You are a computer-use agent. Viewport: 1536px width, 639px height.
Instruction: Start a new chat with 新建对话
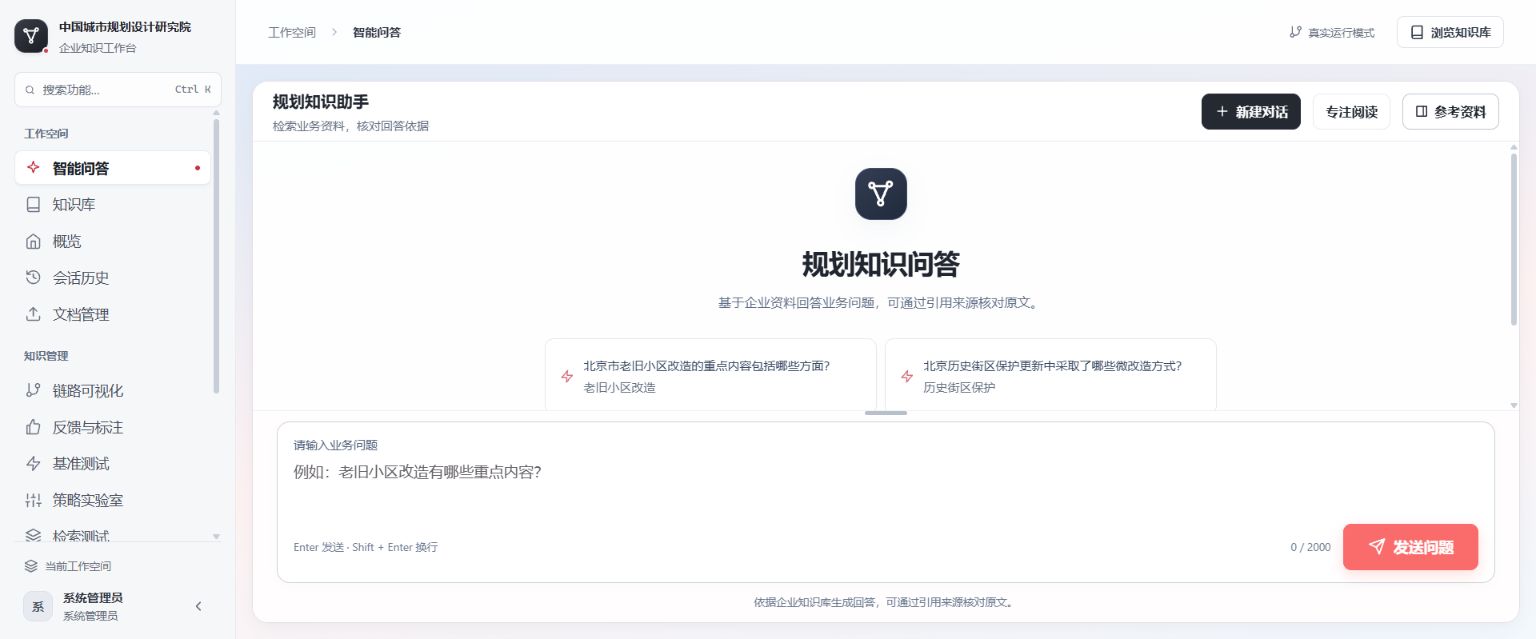click(1251, 112)
